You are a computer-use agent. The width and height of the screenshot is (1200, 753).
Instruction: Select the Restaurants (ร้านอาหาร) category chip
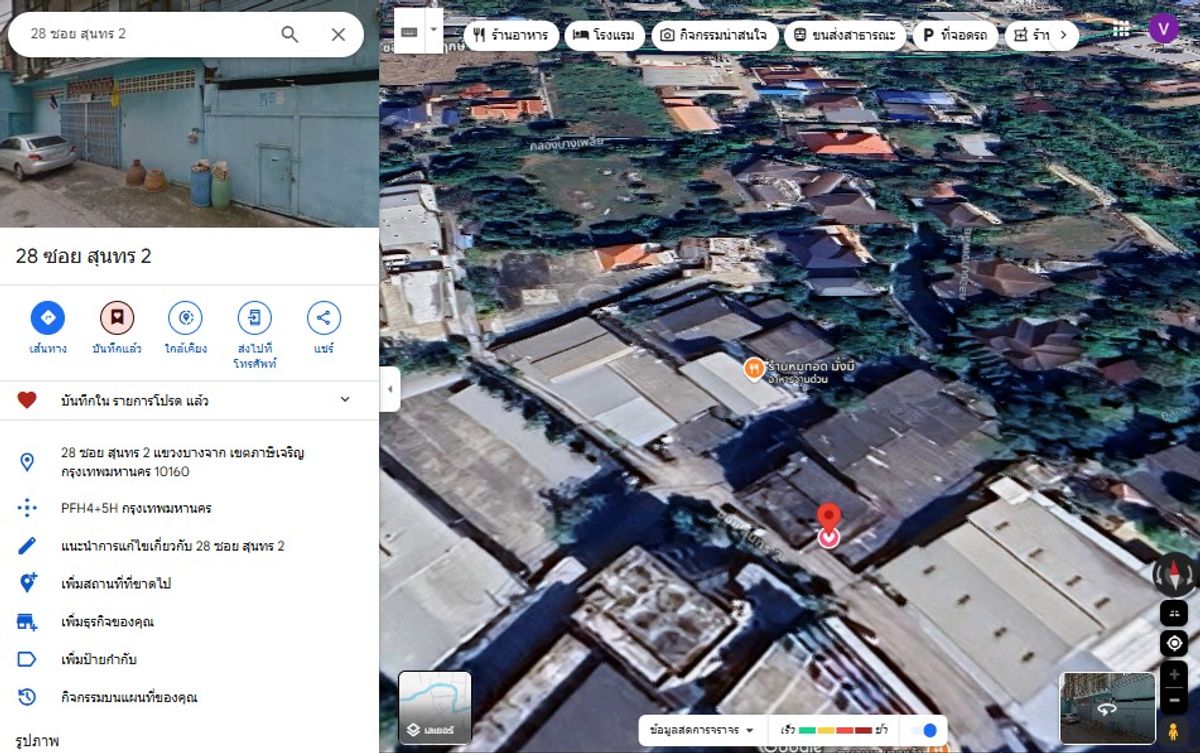511,36
